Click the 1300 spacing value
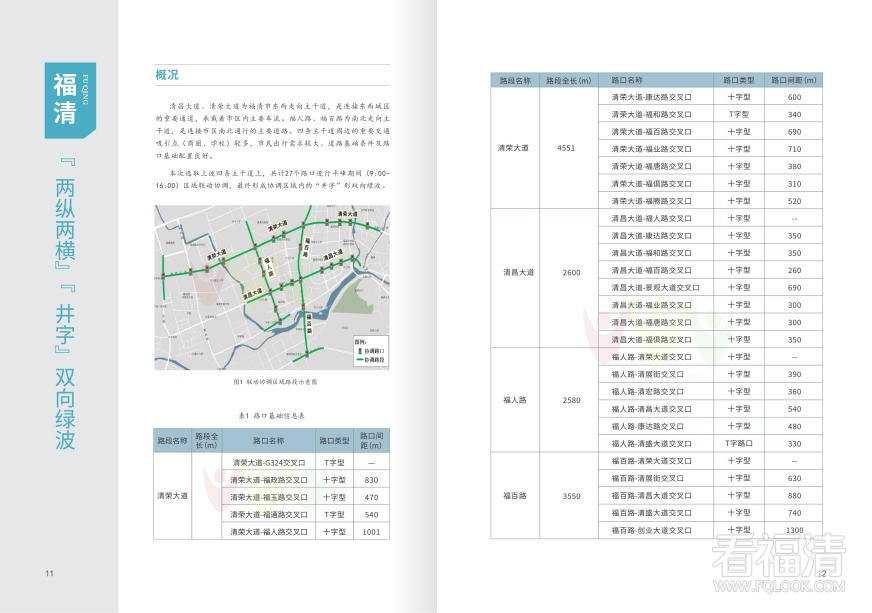The height and width of the screenshot is (613, 872). 794,530
